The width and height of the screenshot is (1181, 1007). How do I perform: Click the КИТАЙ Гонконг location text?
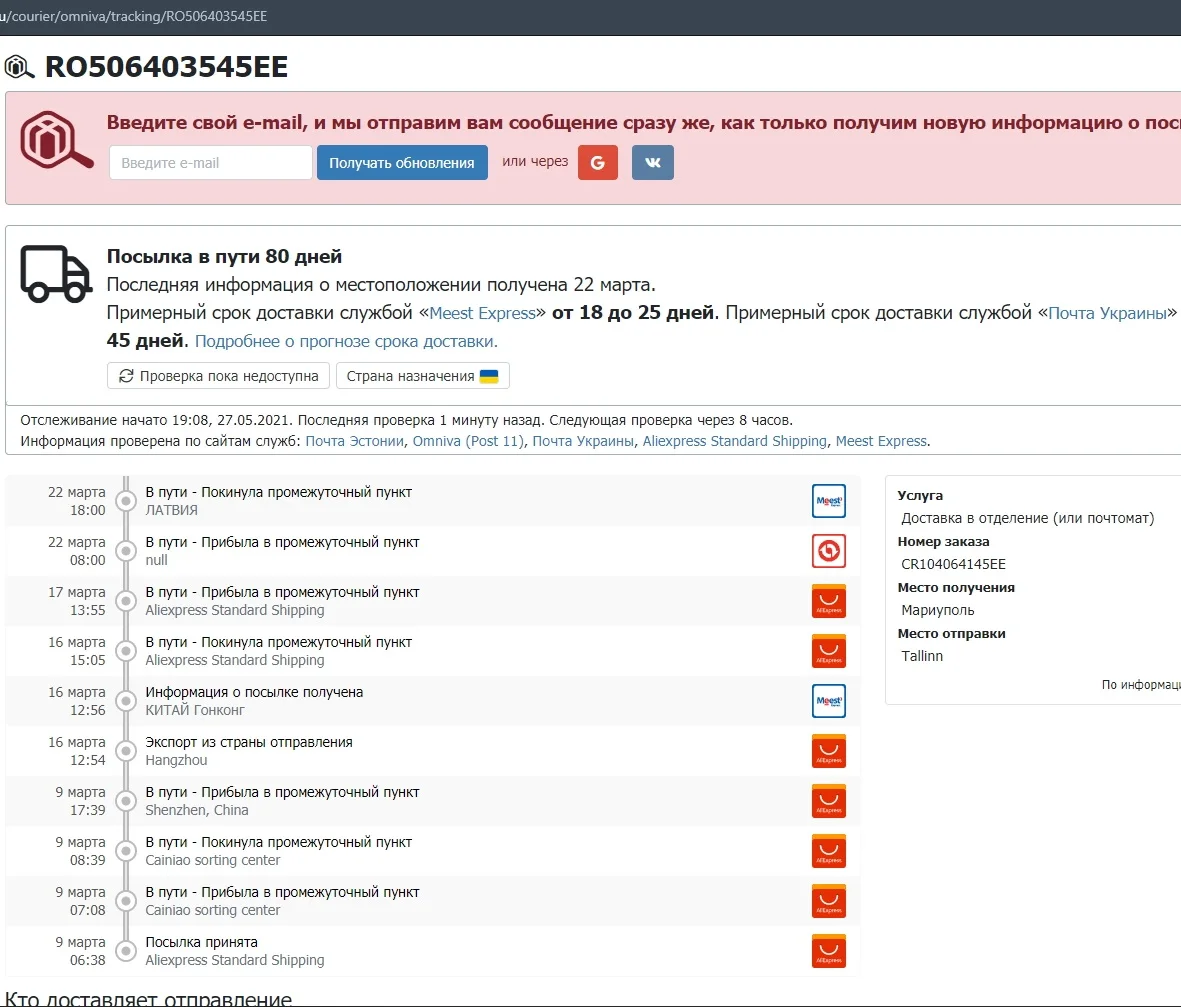[x=195, y=710]
